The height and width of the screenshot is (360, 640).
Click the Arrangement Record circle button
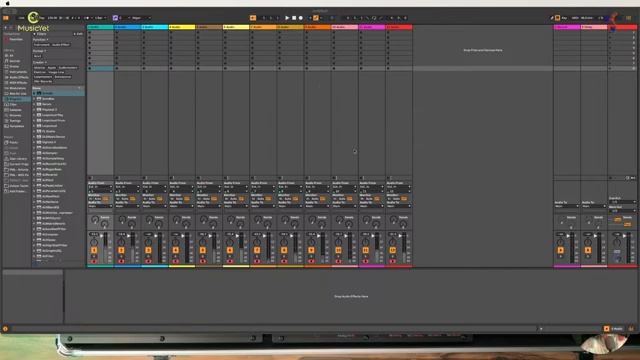click(301, 18)
